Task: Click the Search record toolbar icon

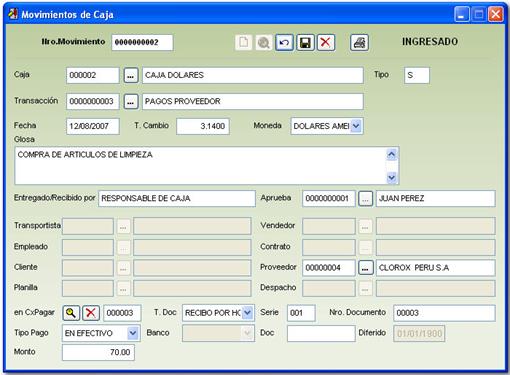Action: 264,43
